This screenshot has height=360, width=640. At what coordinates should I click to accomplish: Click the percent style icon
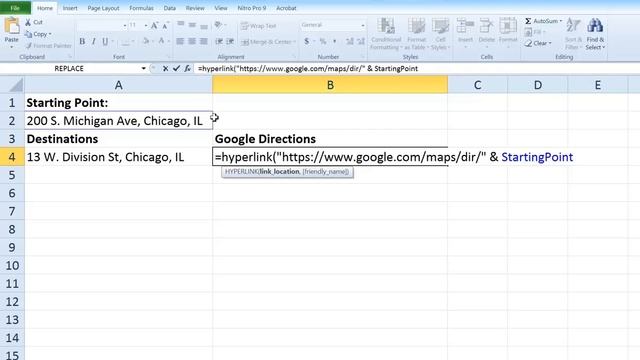[323, 41]
